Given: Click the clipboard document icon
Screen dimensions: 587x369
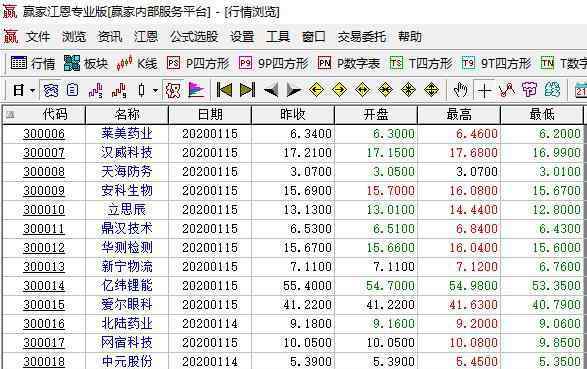Looking at the screenshot, I should tap(73, 90).
